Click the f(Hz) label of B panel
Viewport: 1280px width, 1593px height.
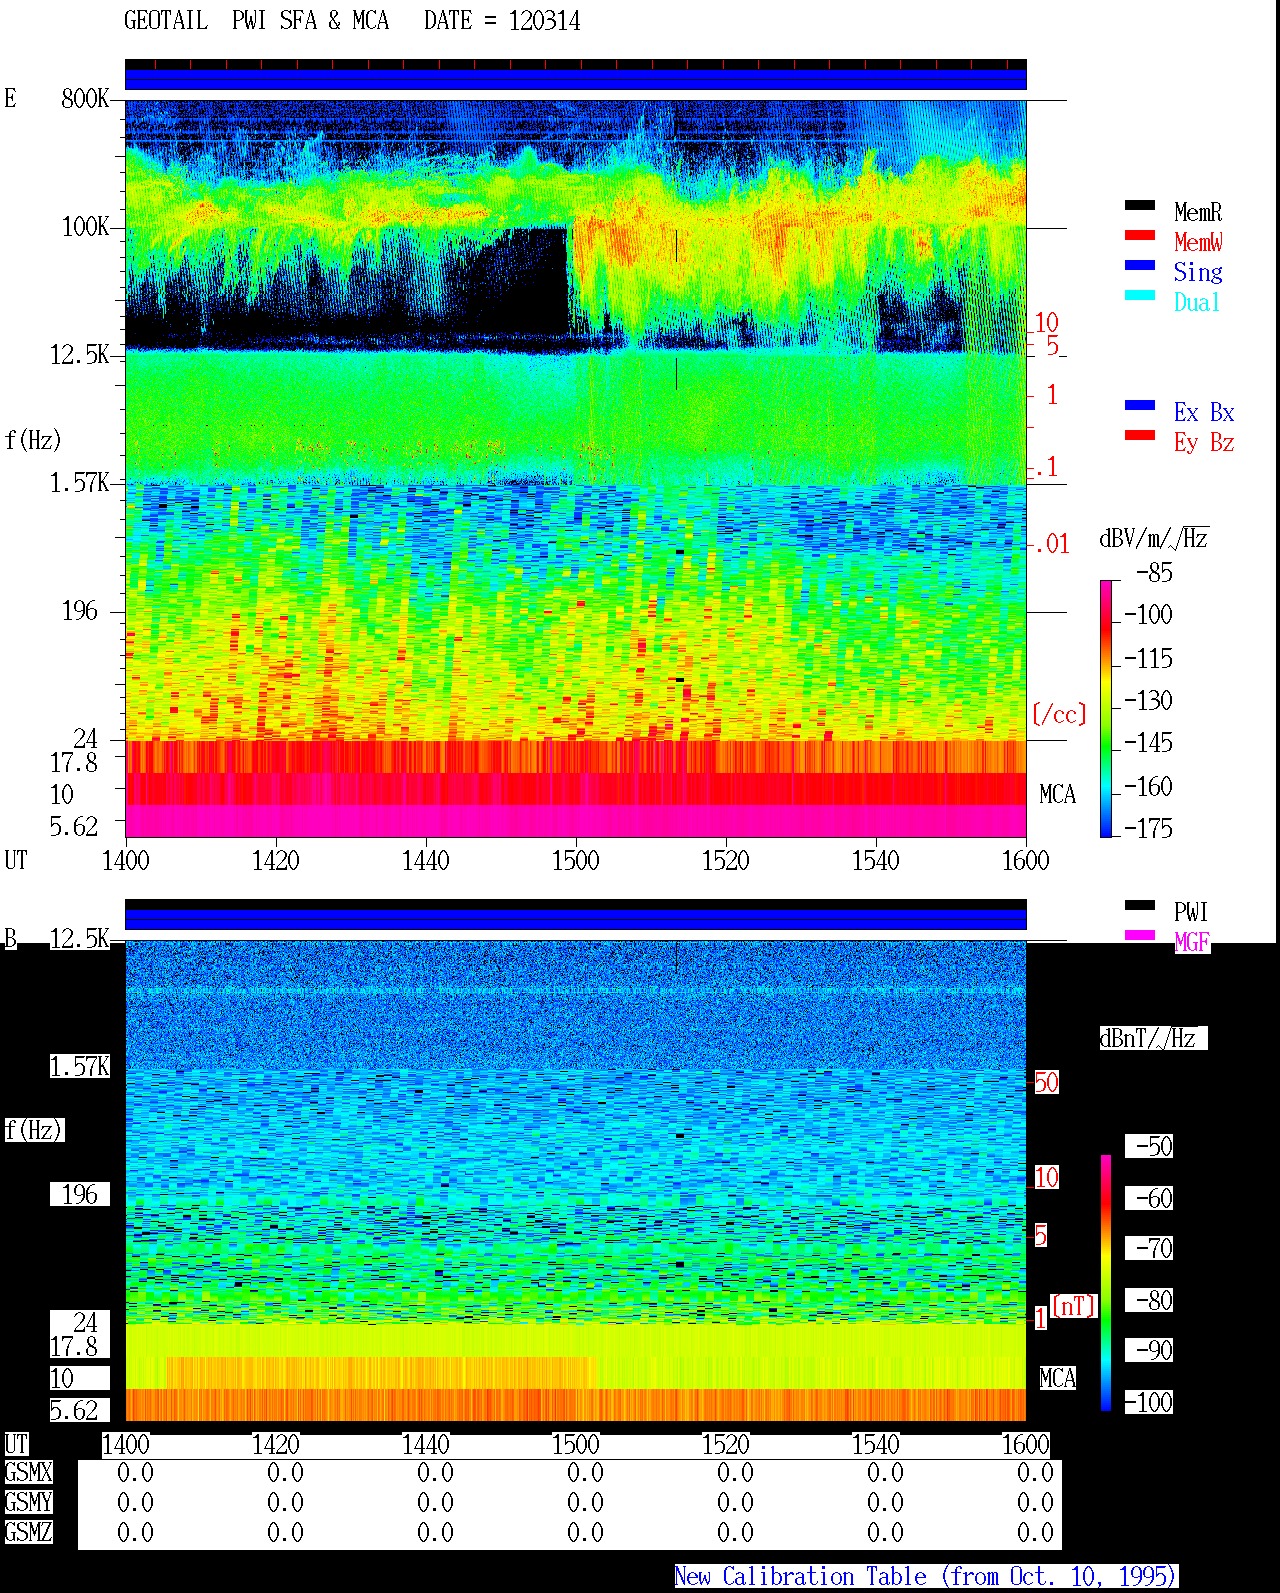pos(33,1130)
